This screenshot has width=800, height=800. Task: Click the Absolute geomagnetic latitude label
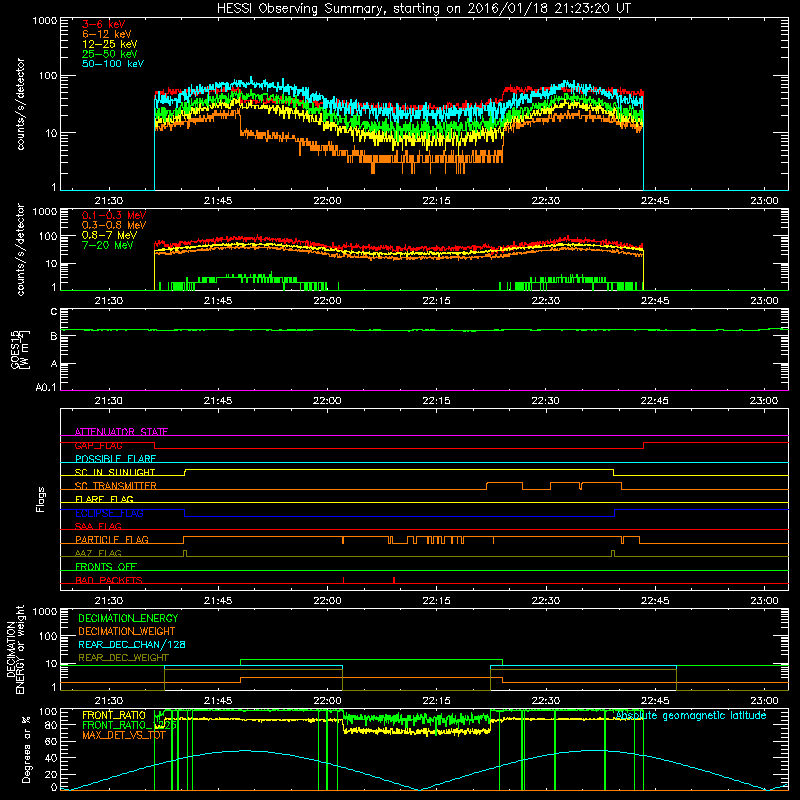pyautogui.click(x=691, y=716)
